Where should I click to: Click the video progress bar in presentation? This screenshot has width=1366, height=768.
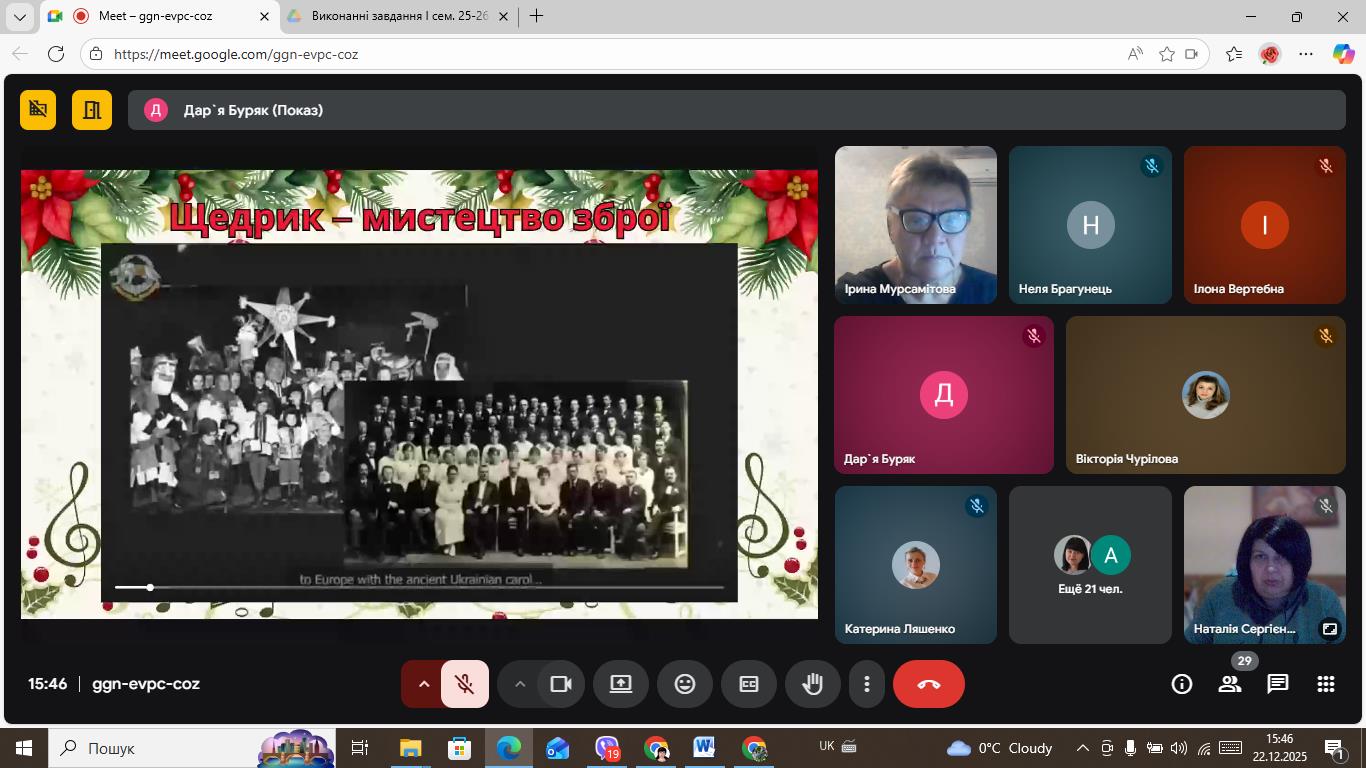[420, 587]
